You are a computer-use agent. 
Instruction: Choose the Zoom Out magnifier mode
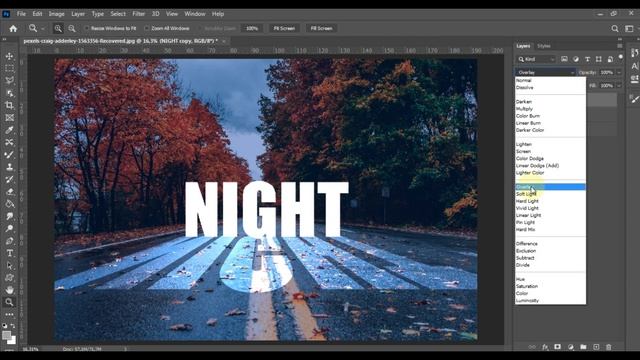tap(72, 28)
